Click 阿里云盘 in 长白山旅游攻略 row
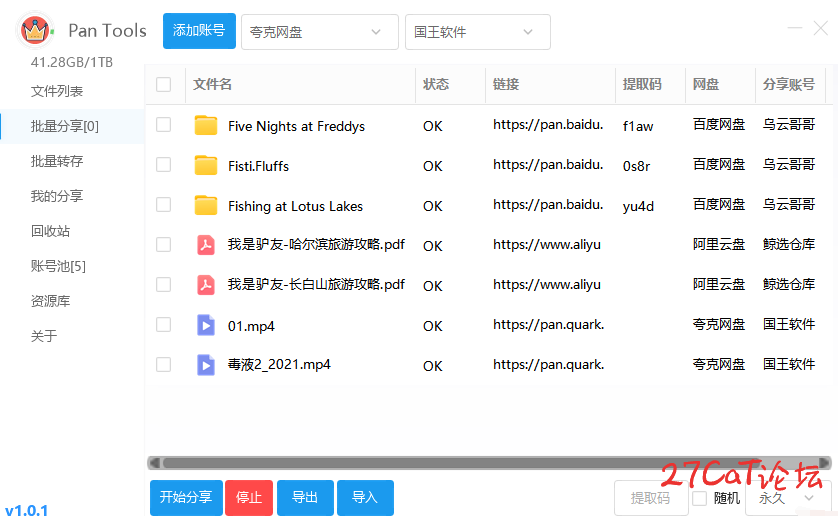 point(719,284)
